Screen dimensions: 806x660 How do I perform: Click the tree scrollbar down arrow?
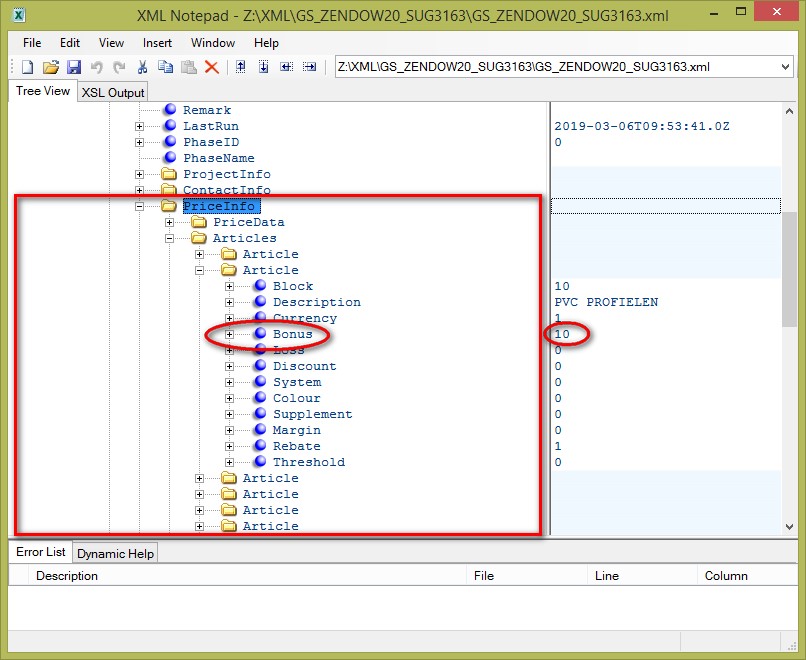pos(790,527)
